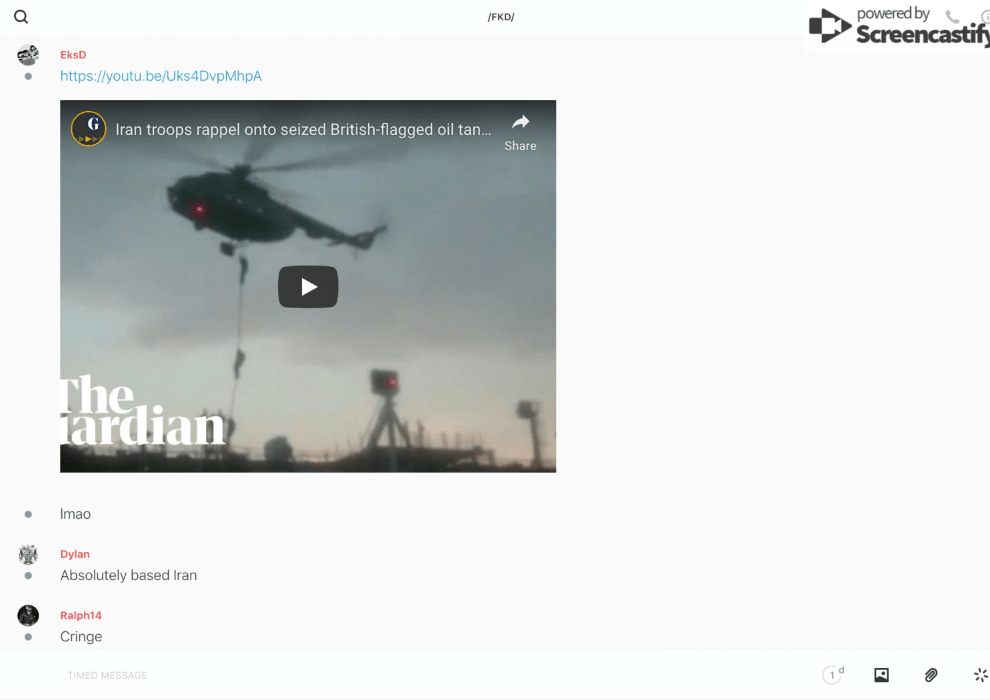Open EksD's username
990x700 pixels.
(x=73, y=55)
